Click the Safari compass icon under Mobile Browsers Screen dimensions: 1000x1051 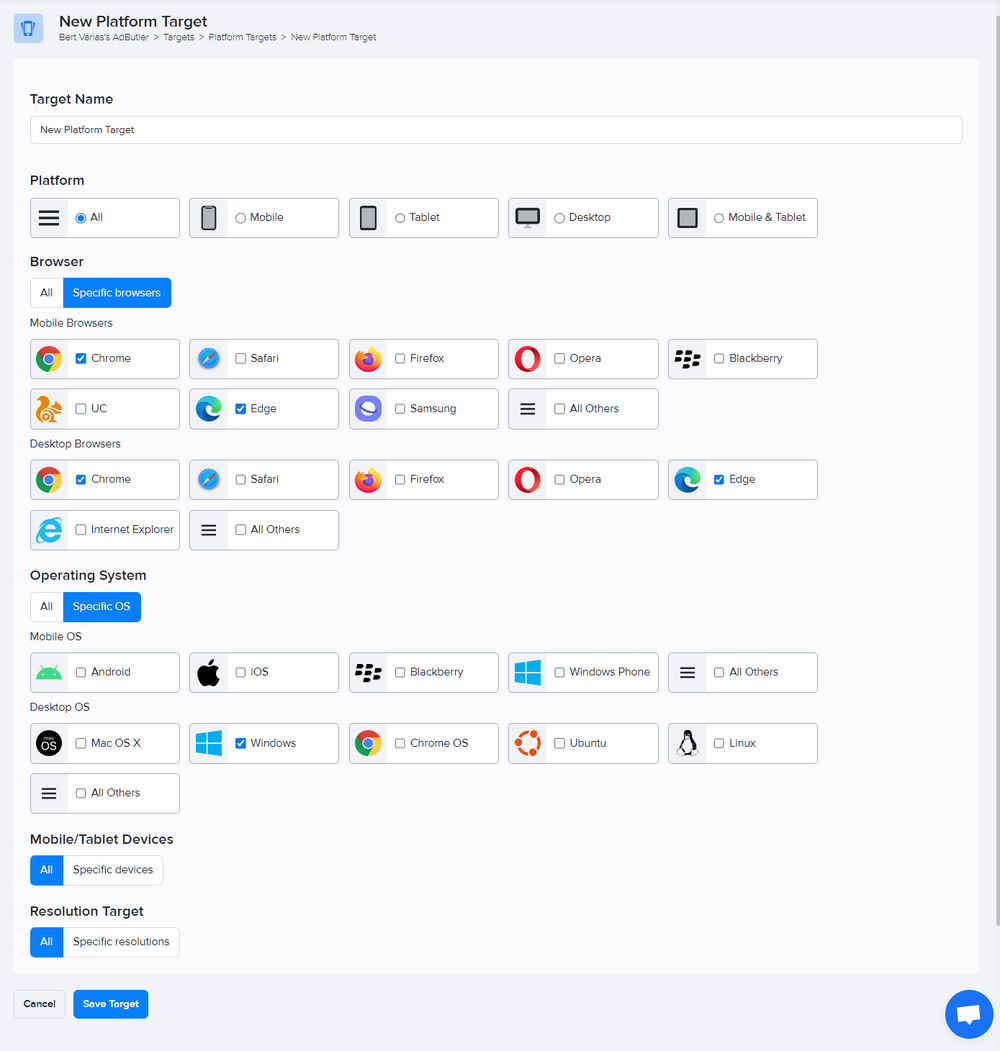coord(208,359)
